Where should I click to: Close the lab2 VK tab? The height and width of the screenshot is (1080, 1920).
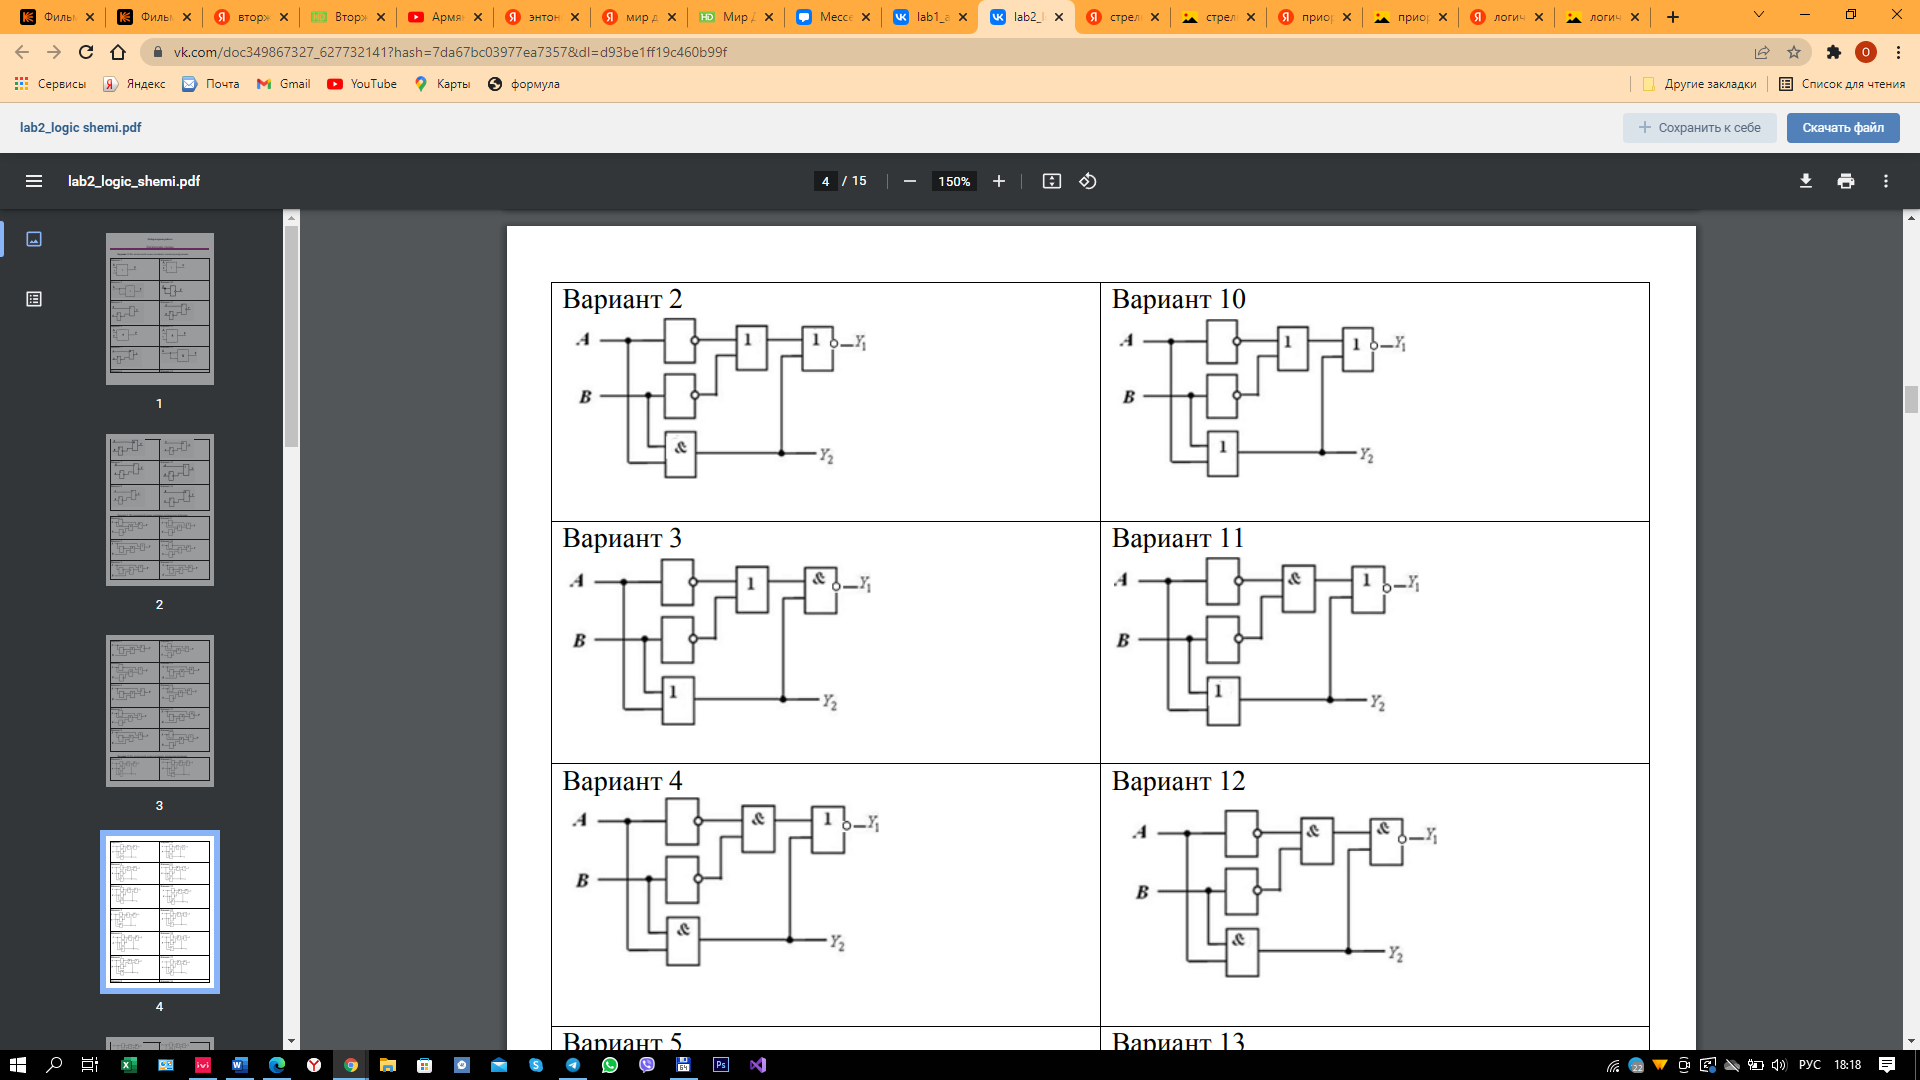[1059, 17]
